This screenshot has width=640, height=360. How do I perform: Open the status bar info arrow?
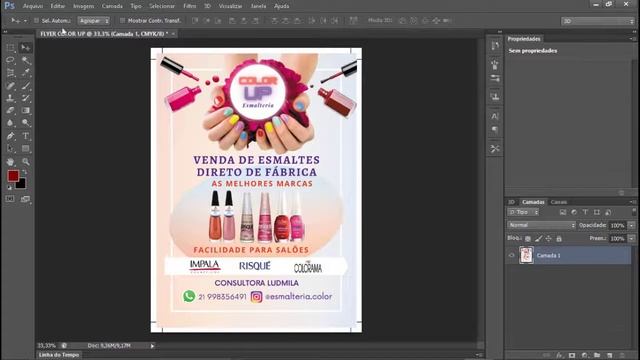click(x=152, y=346)
